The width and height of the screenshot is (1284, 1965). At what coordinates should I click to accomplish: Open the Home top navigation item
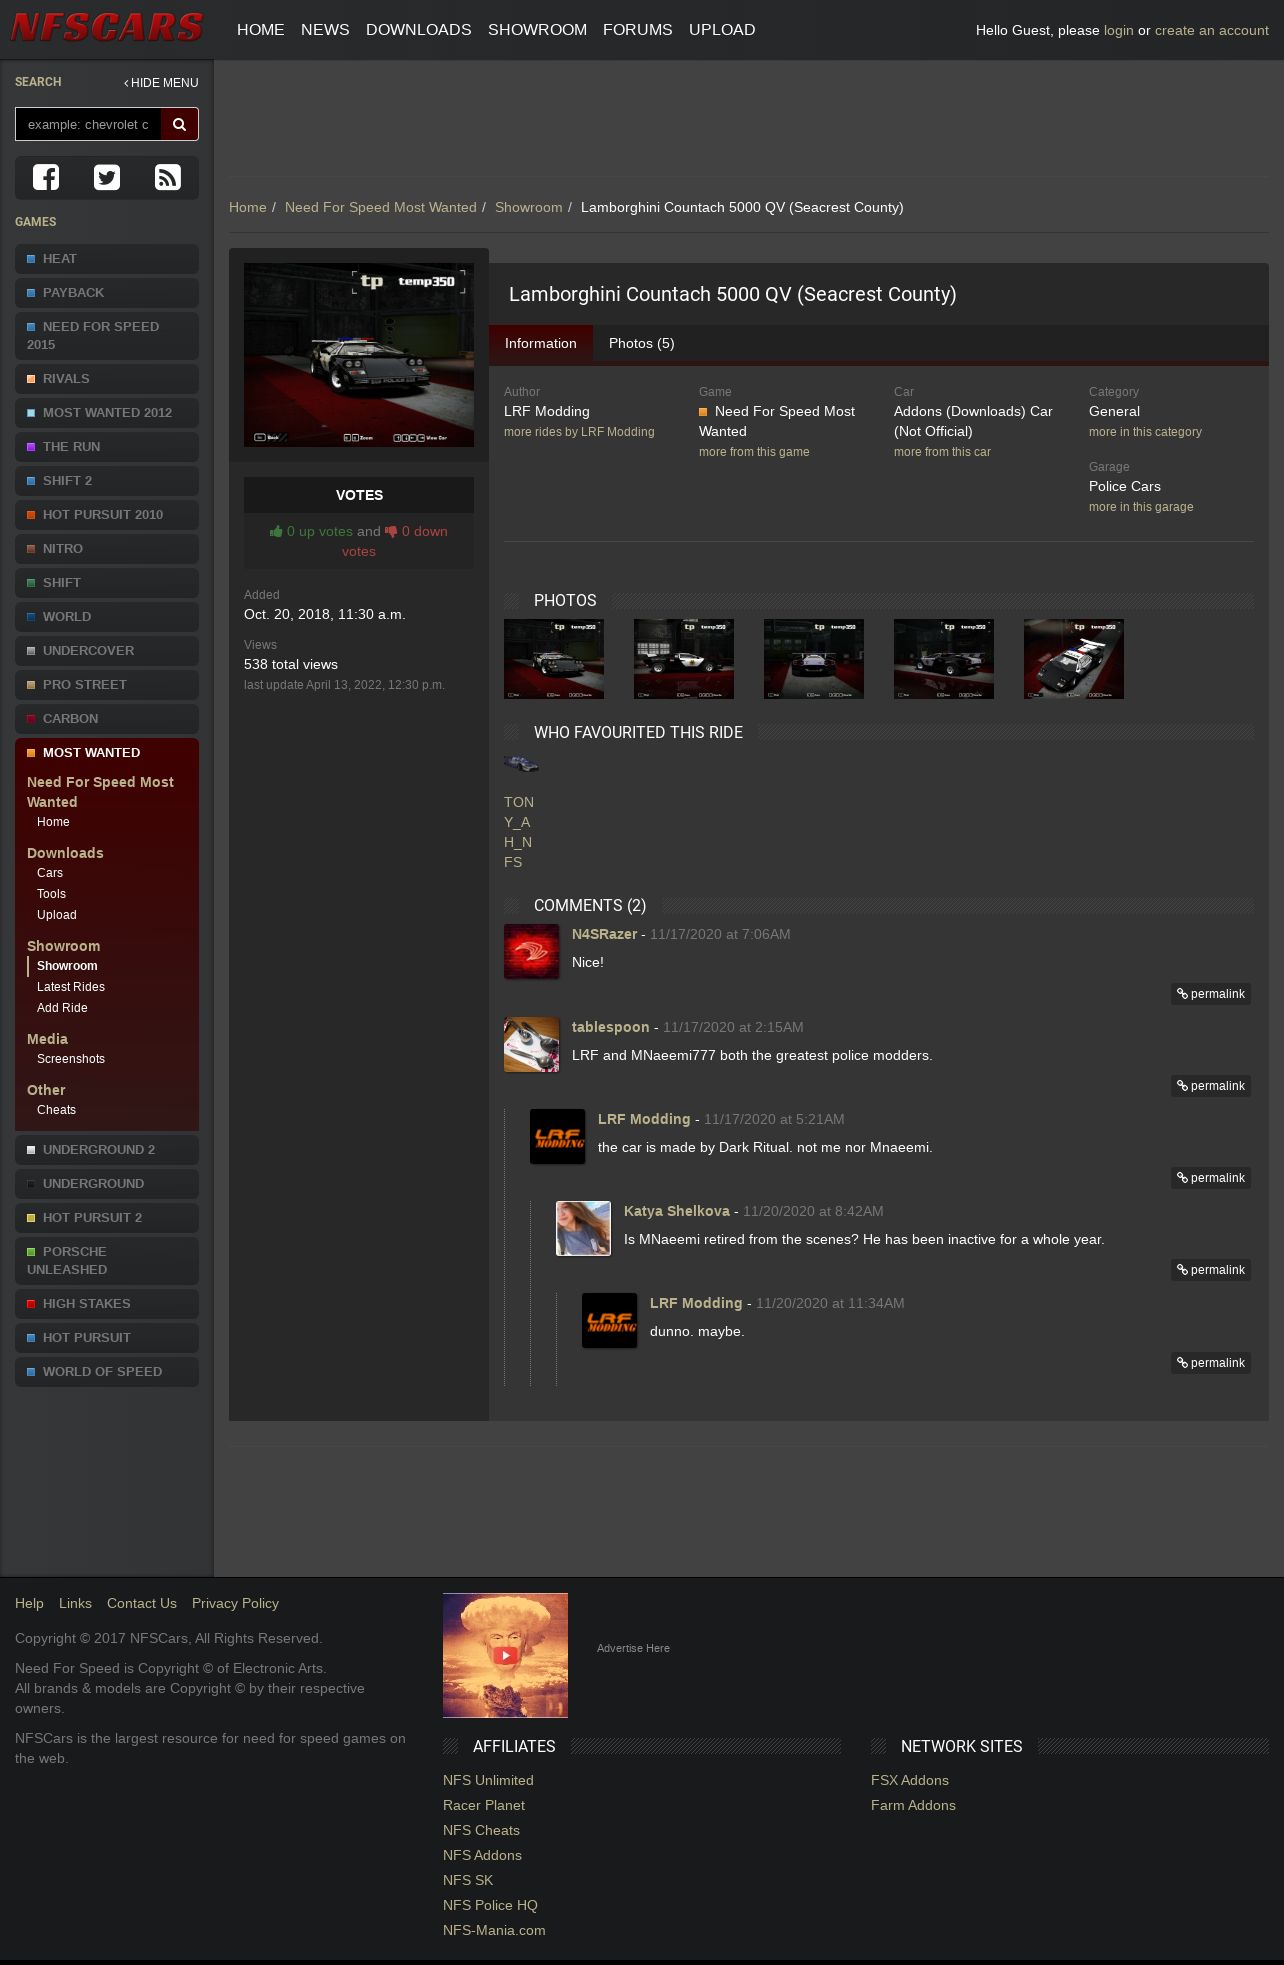tap(261, 30)
